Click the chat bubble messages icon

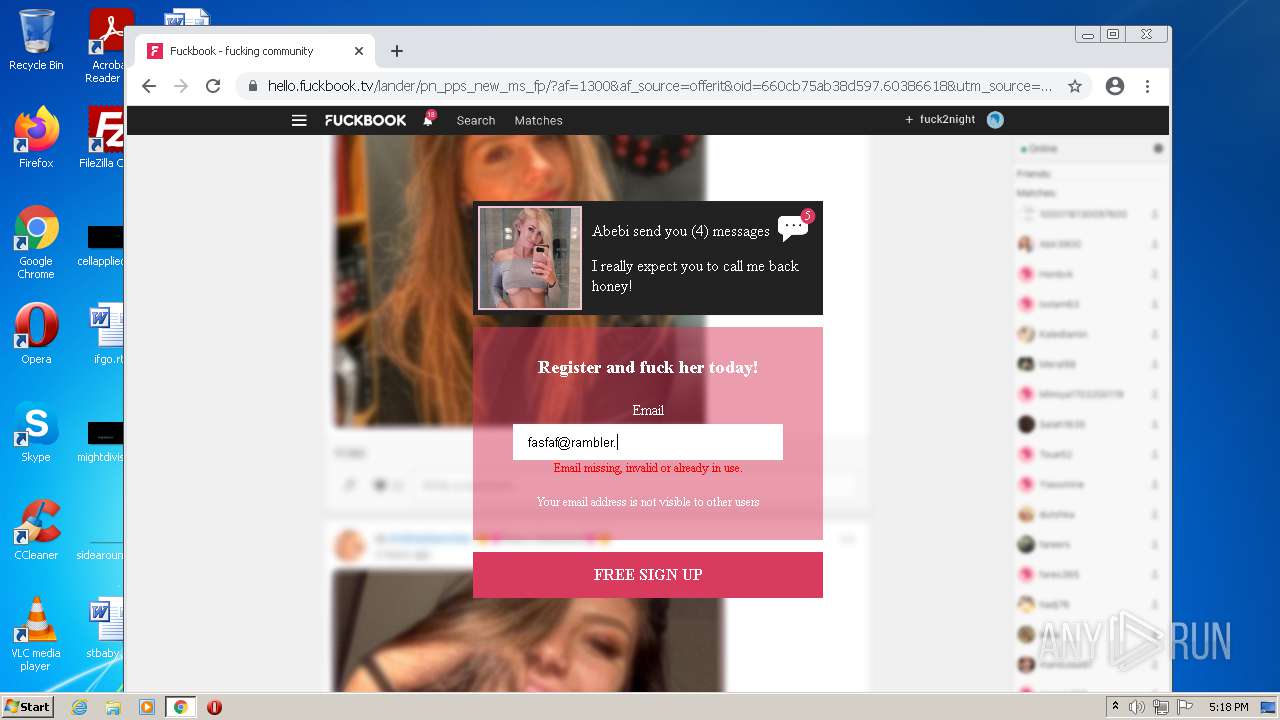pyautogui.click(x=793, y=226)
